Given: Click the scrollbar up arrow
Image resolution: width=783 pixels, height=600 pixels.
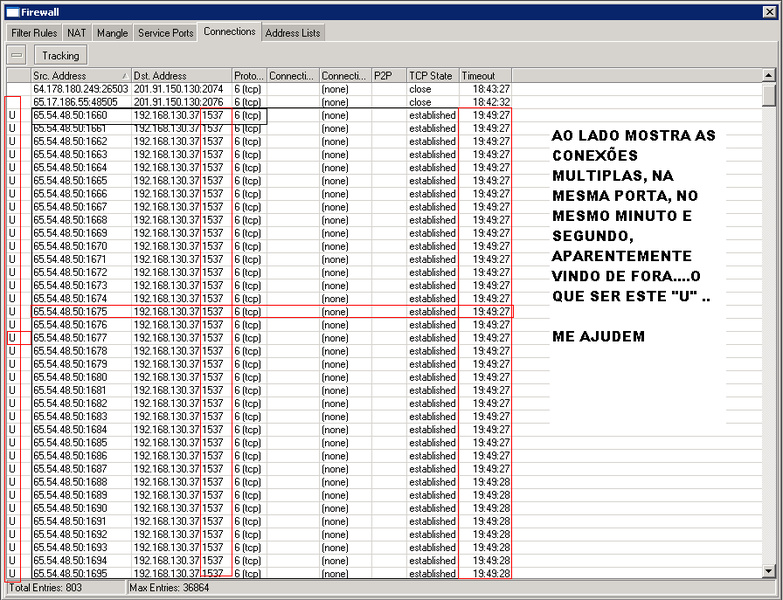Looking at the screenshot, I should [768, 76].
